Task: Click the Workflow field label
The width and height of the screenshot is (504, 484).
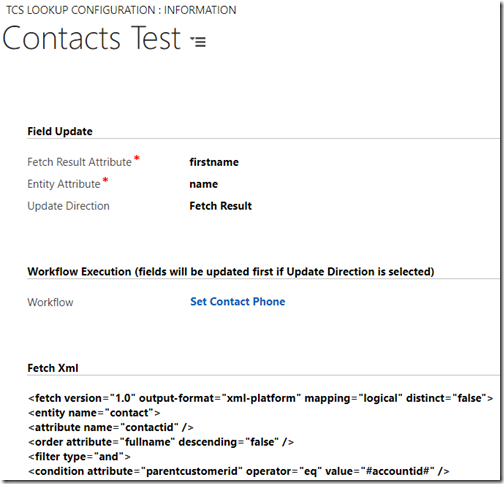Action: pyautogui.click(x=50, y=302)
